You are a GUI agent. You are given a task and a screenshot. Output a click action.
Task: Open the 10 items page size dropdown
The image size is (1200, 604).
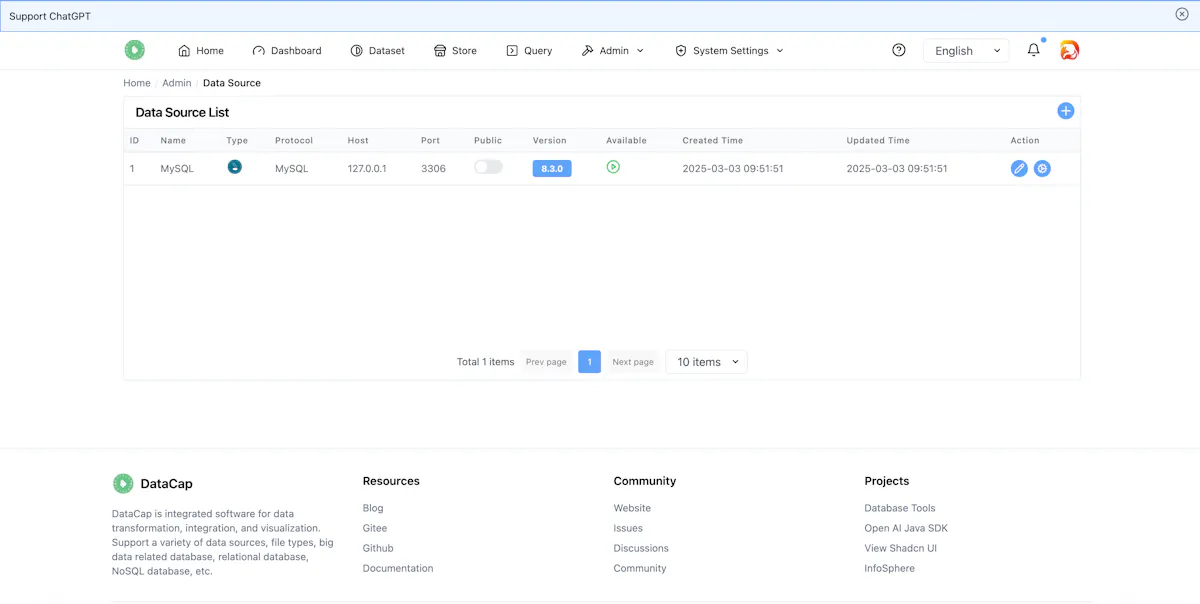[706, 362]
